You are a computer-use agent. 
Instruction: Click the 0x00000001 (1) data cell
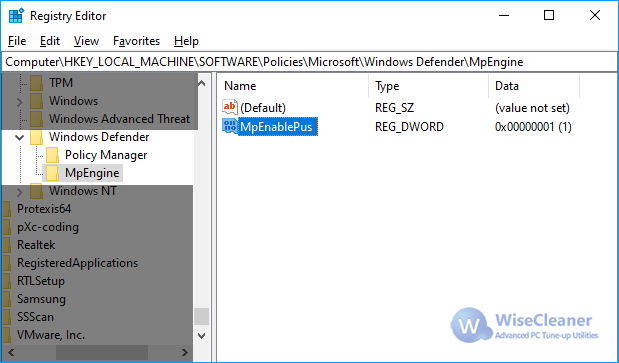[533, 127]
